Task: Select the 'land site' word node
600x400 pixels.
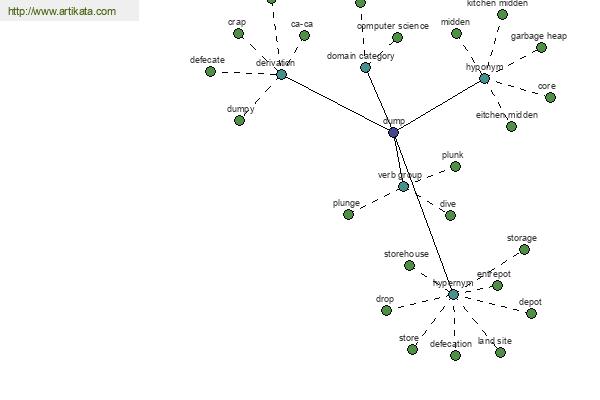Action: (500, 353)
